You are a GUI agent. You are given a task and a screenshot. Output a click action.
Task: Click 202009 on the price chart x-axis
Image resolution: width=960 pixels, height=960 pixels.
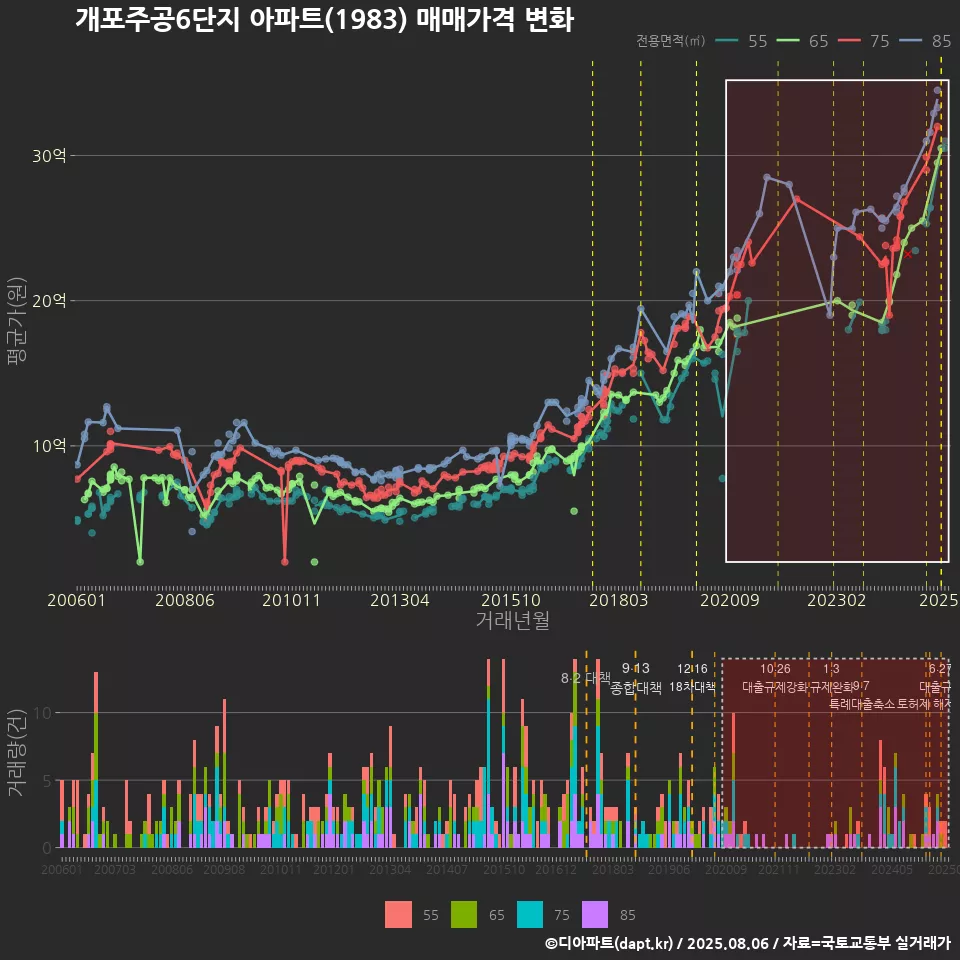point(729,600)
